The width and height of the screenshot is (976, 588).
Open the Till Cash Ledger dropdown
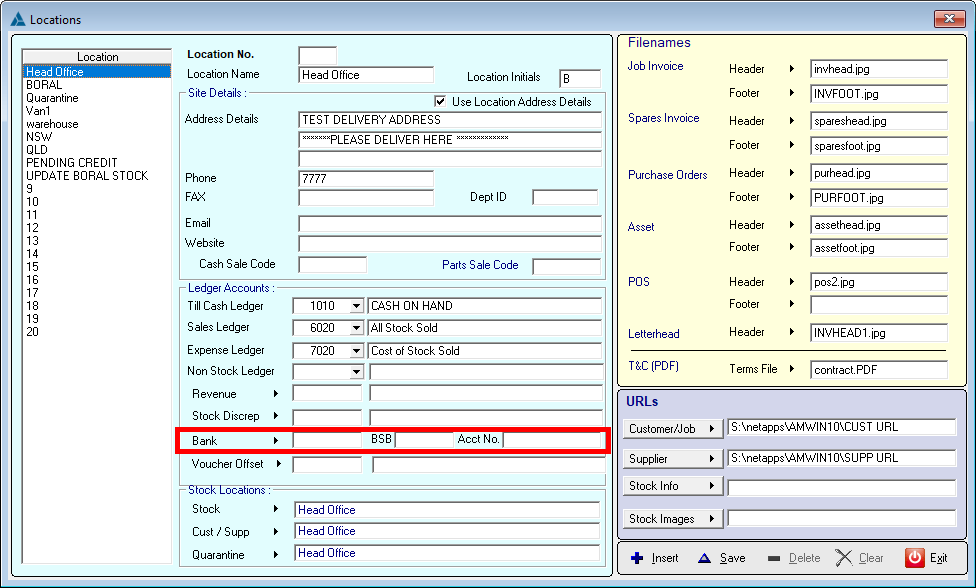click(356, 306)
